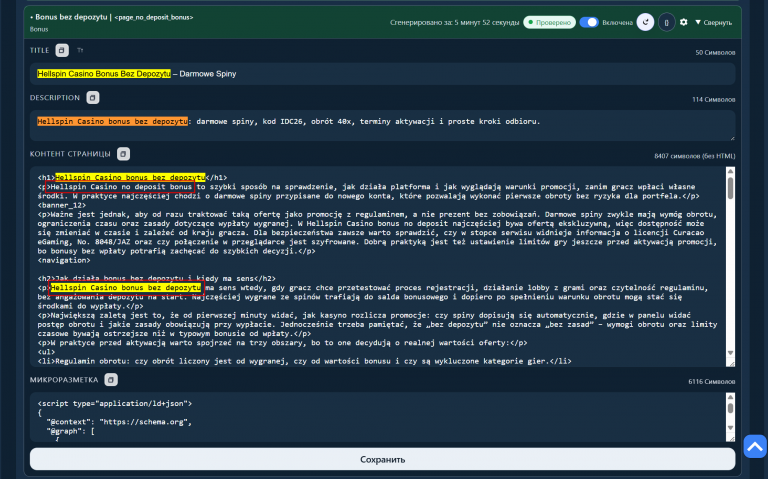The height and width of the screenshot is (479, 768).
Task: Click the '"@context": "https://schema.org"' line
Action: (x=119, y=422)
